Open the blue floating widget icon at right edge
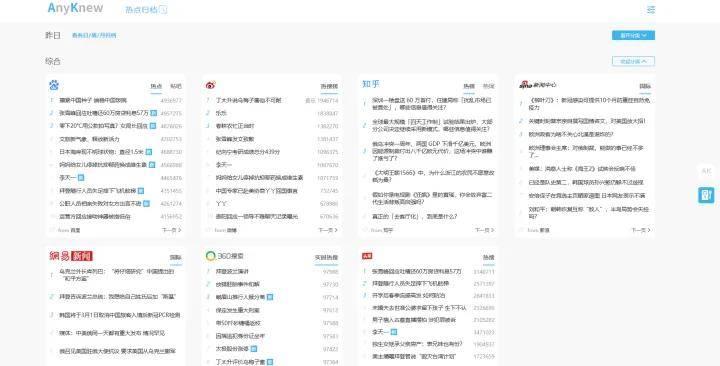Viewport: 720px width, 366px height. point(706,195)
